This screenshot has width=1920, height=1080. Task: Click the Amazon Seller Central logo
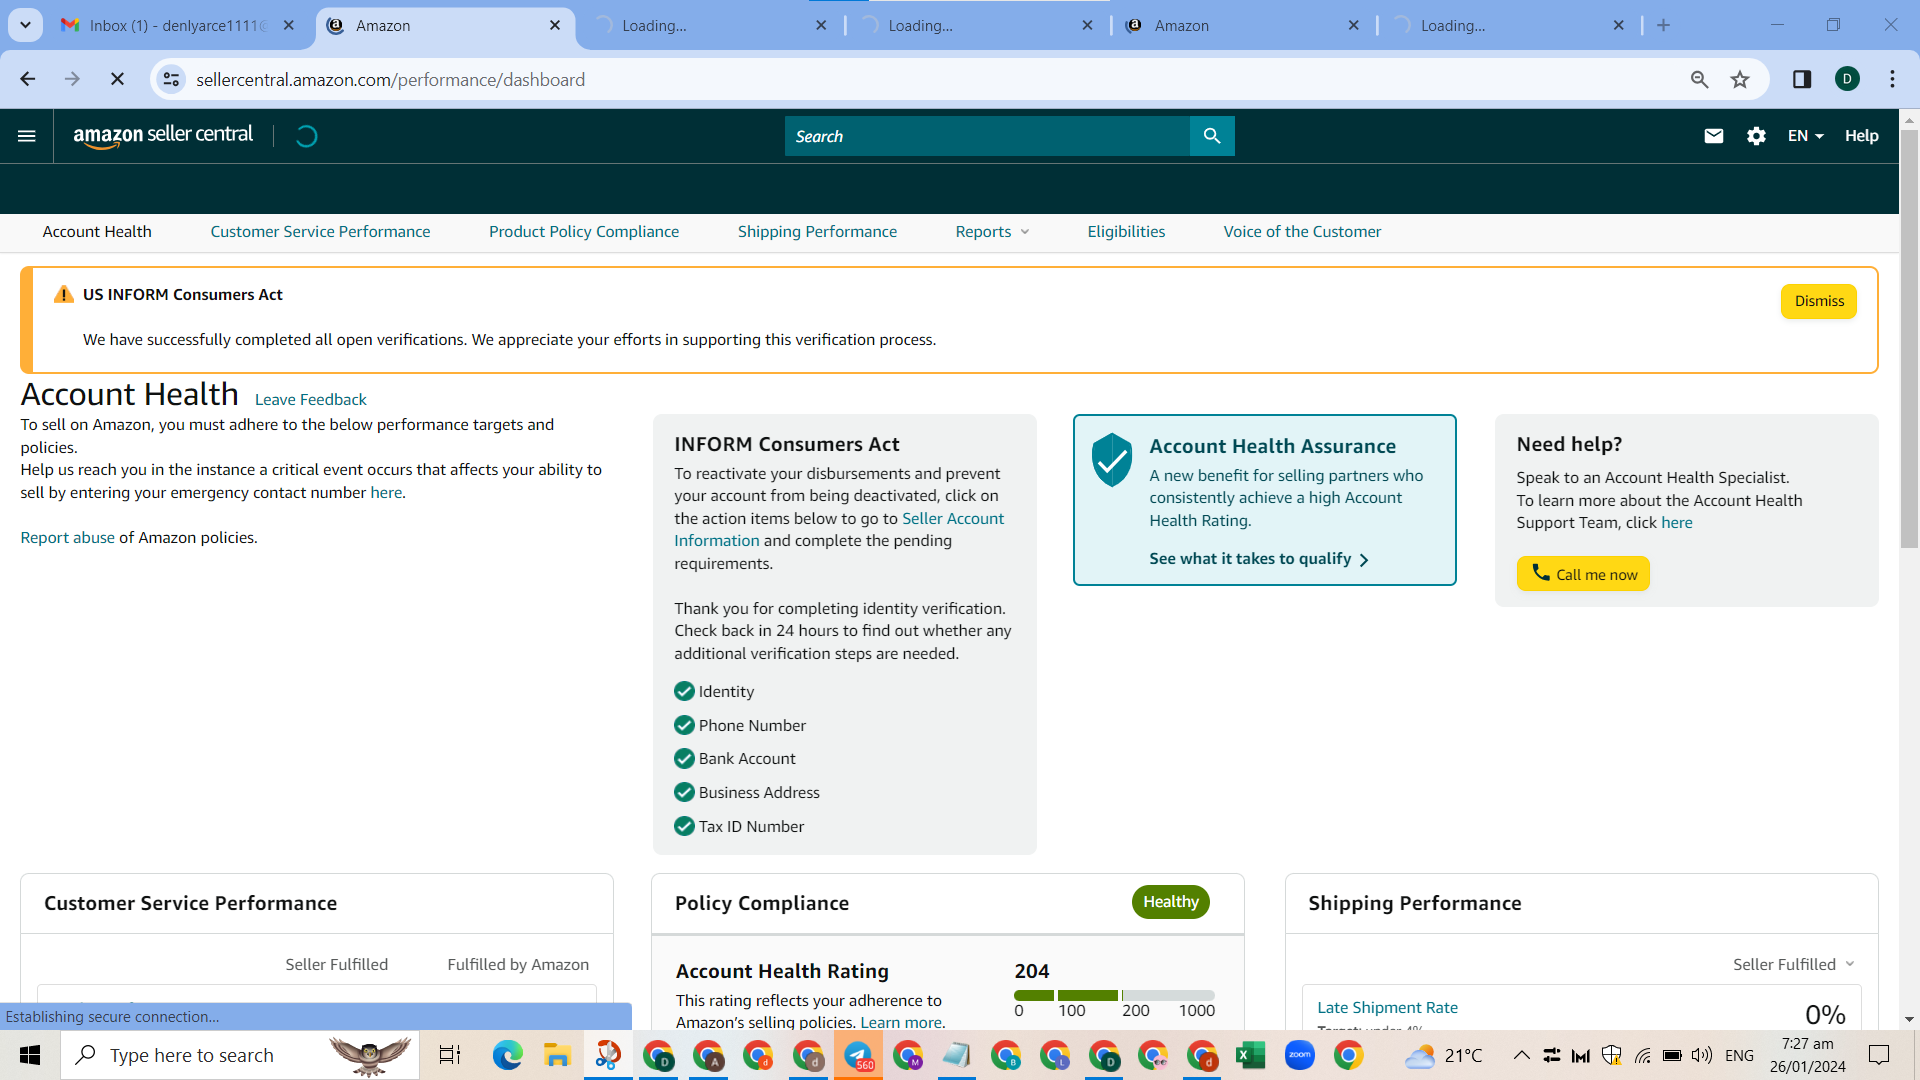pyautogui.click(x=163, y=136)
